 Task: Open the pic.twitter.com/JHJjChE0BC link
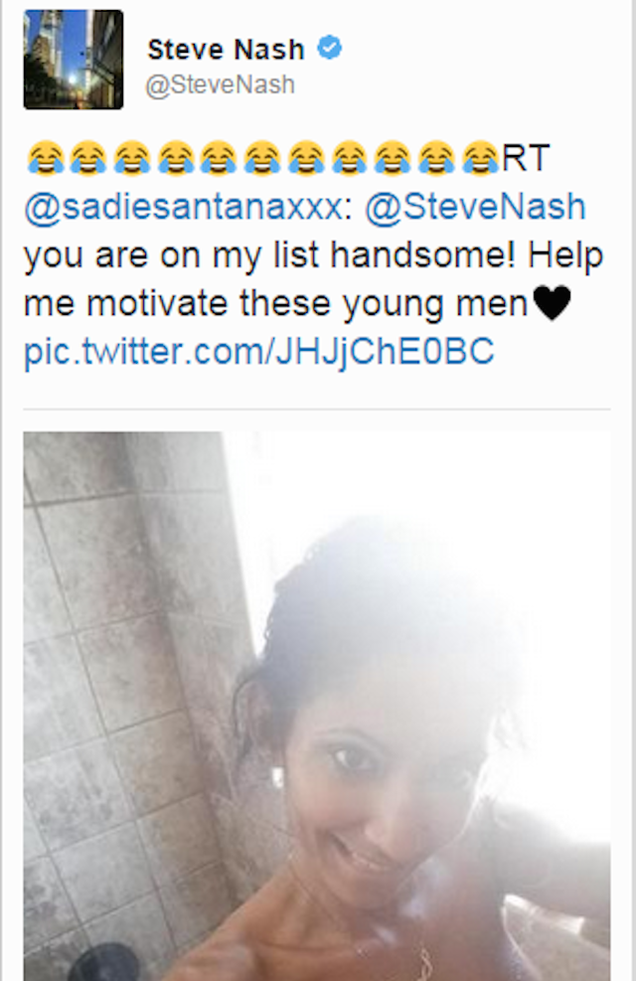(259, 352)
